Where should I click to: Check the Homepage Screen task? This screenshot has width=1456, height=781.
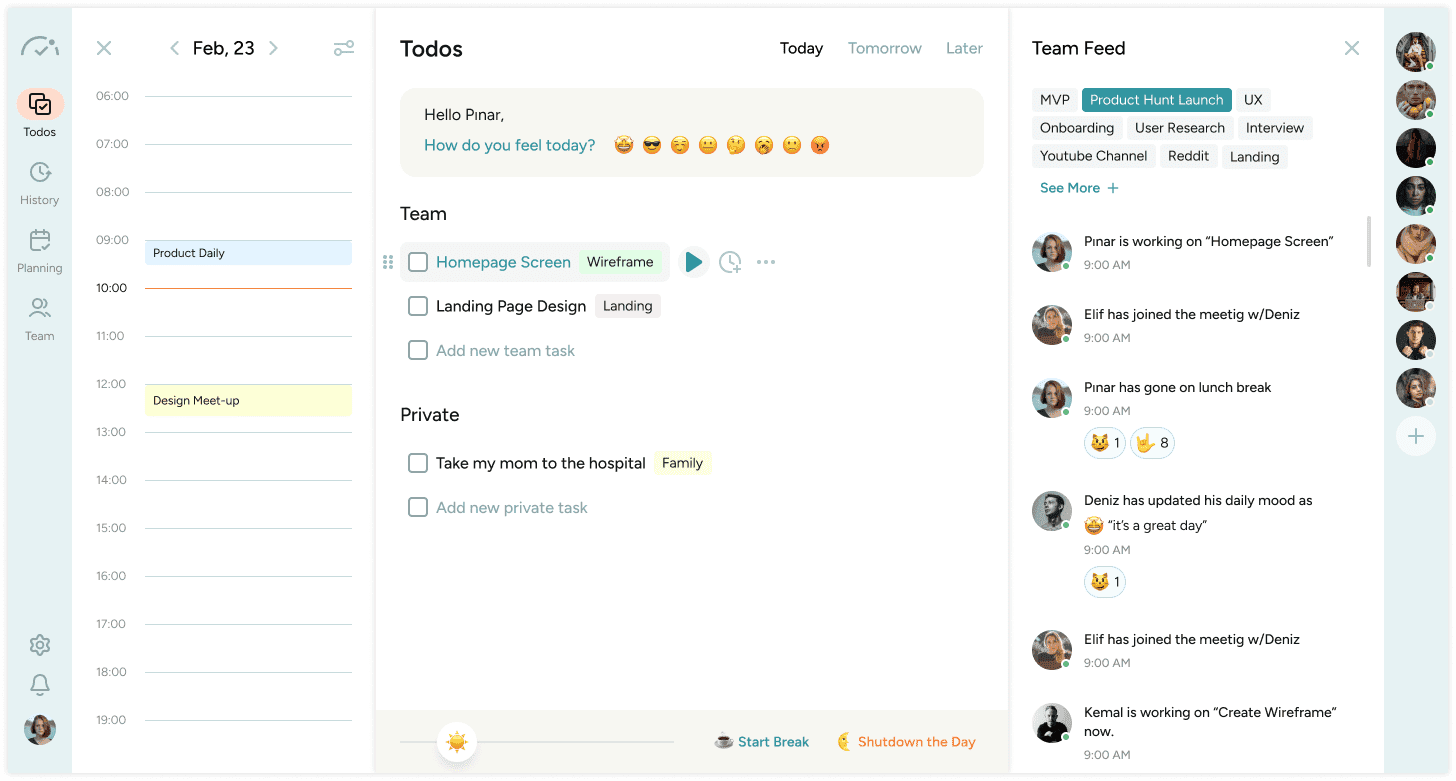[418, 262]
